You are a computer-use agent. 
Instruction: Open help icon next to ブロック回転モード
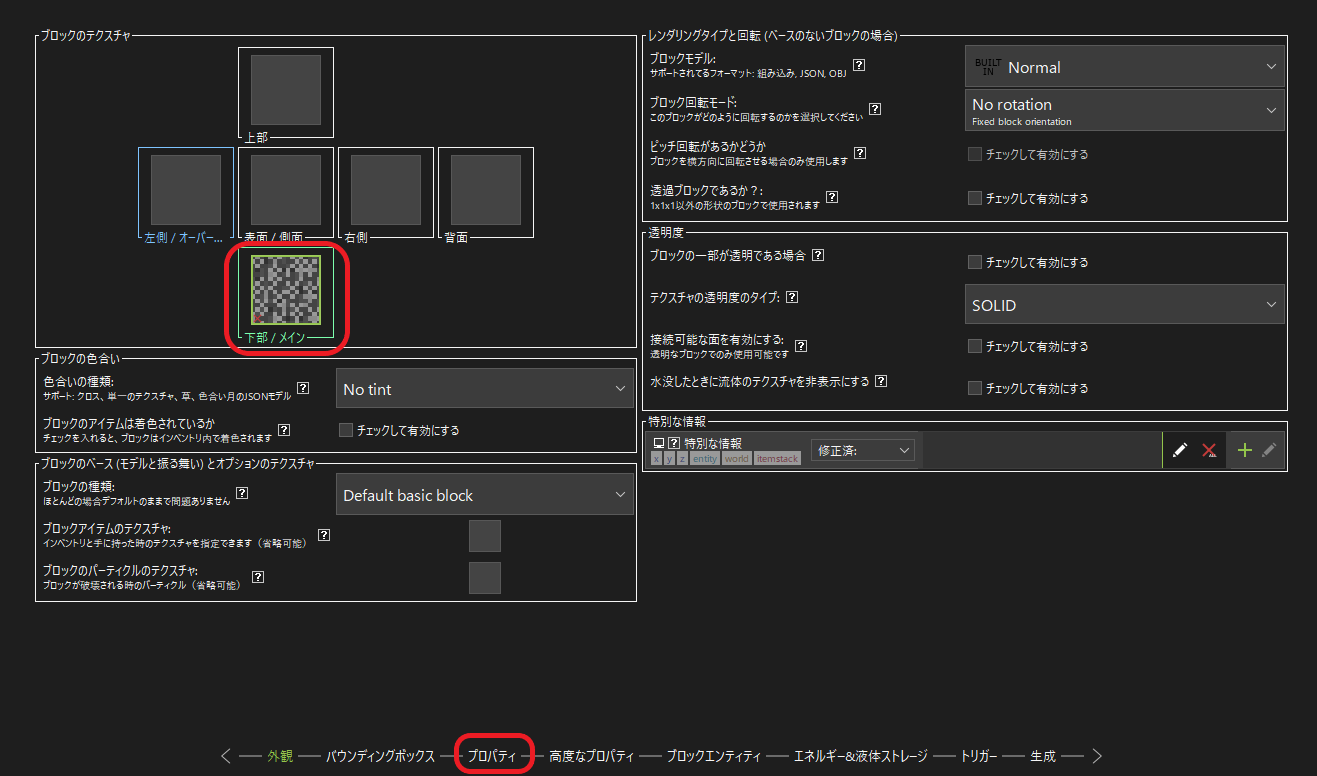coord(875,109)
